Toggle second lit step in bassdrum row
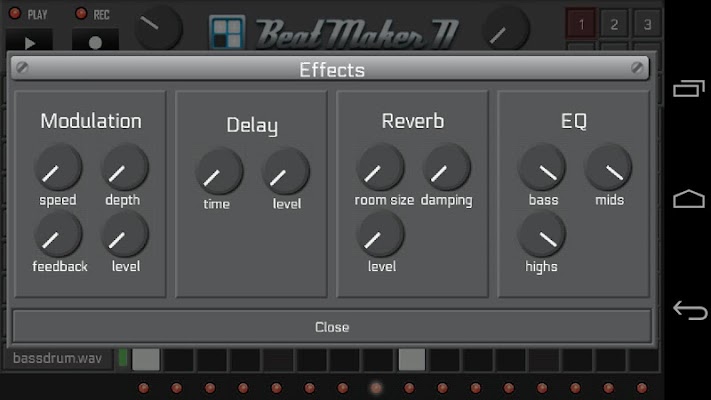 (412, 360)
